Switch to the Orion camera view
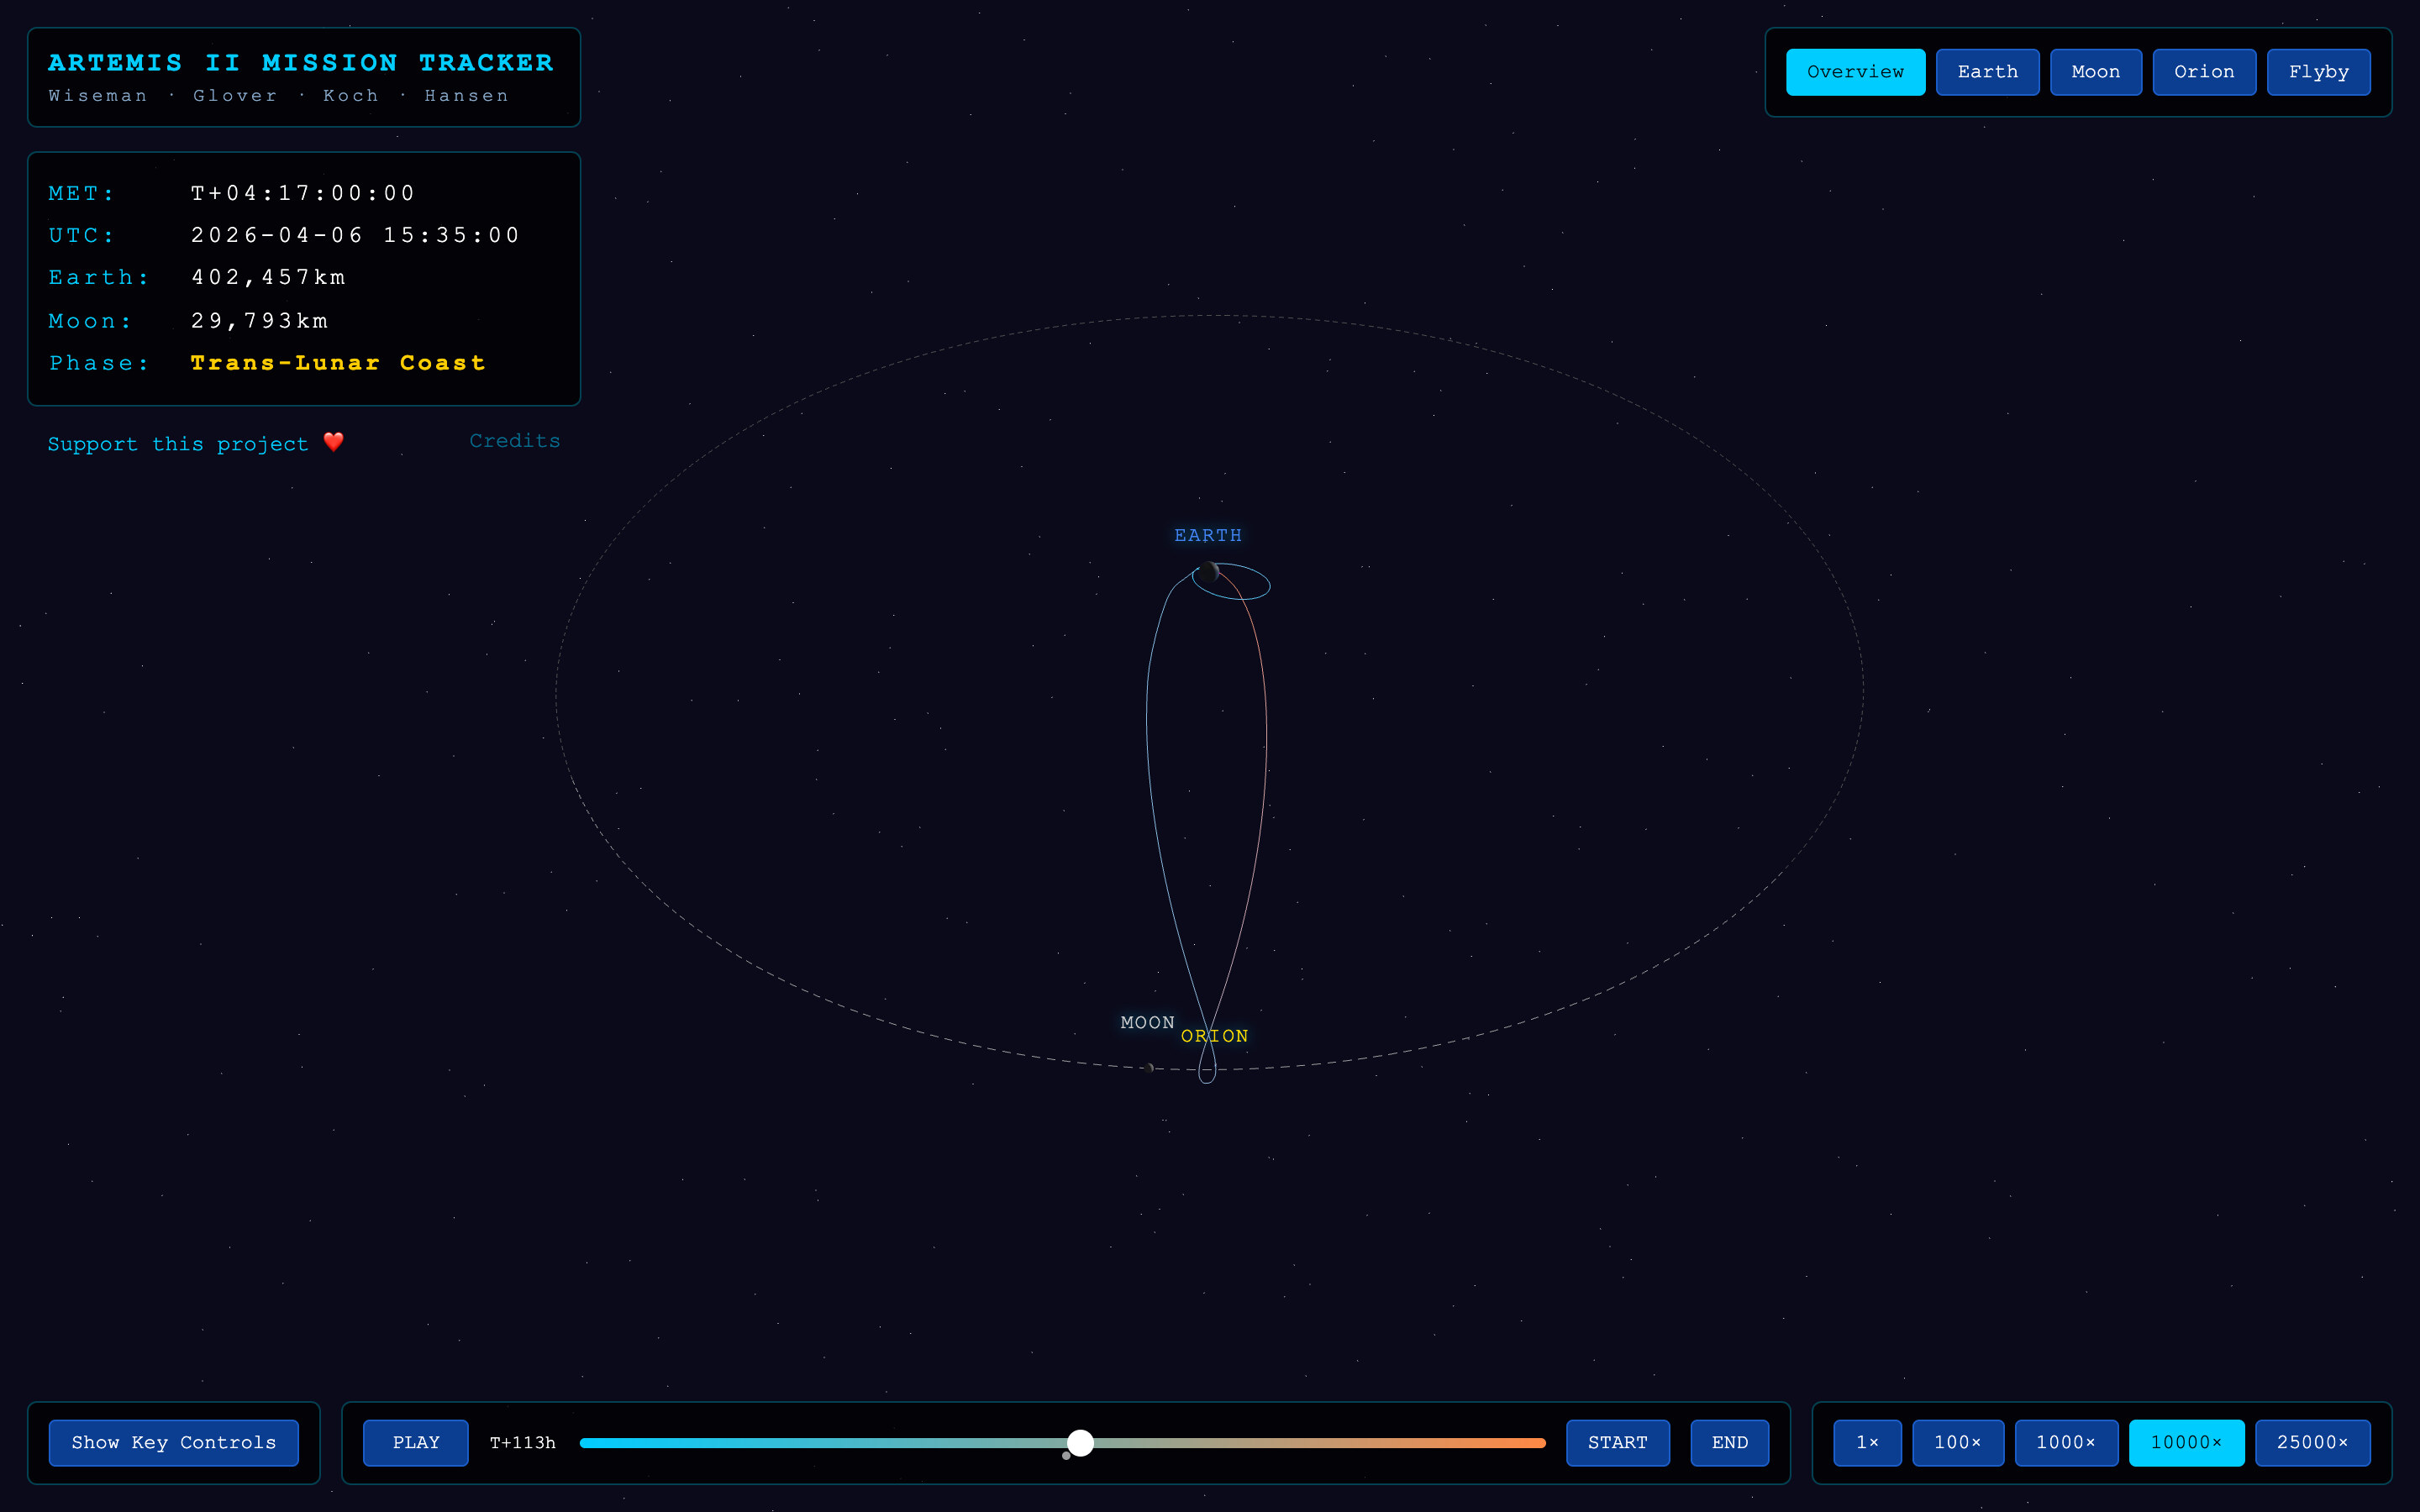Image resolution: width=2420 pixels, height=1512 pixels. pyautogui.click(x=2204, y=72)
